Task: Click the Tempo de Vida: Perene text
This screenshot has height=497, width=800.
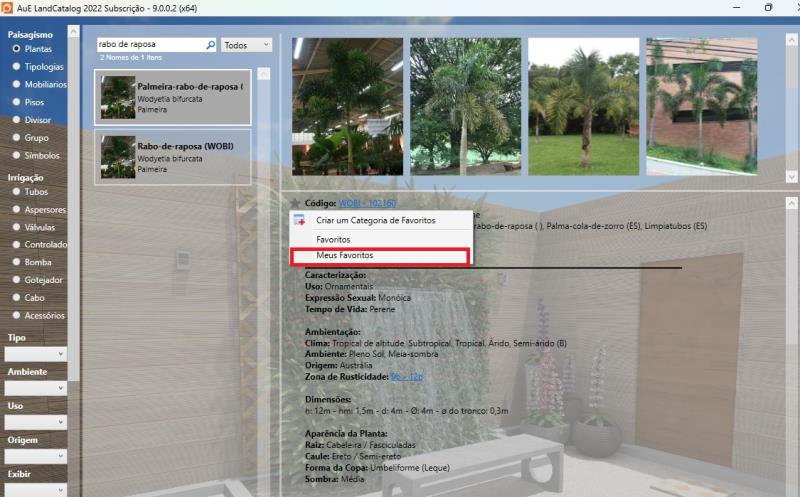Action: pyautogui.click(x=350, y=309)
